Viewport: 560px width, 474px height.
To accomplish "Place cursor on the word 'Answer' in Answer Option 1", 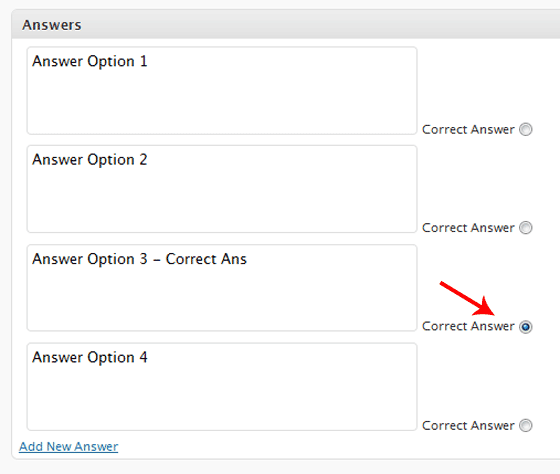I will 58,61.
